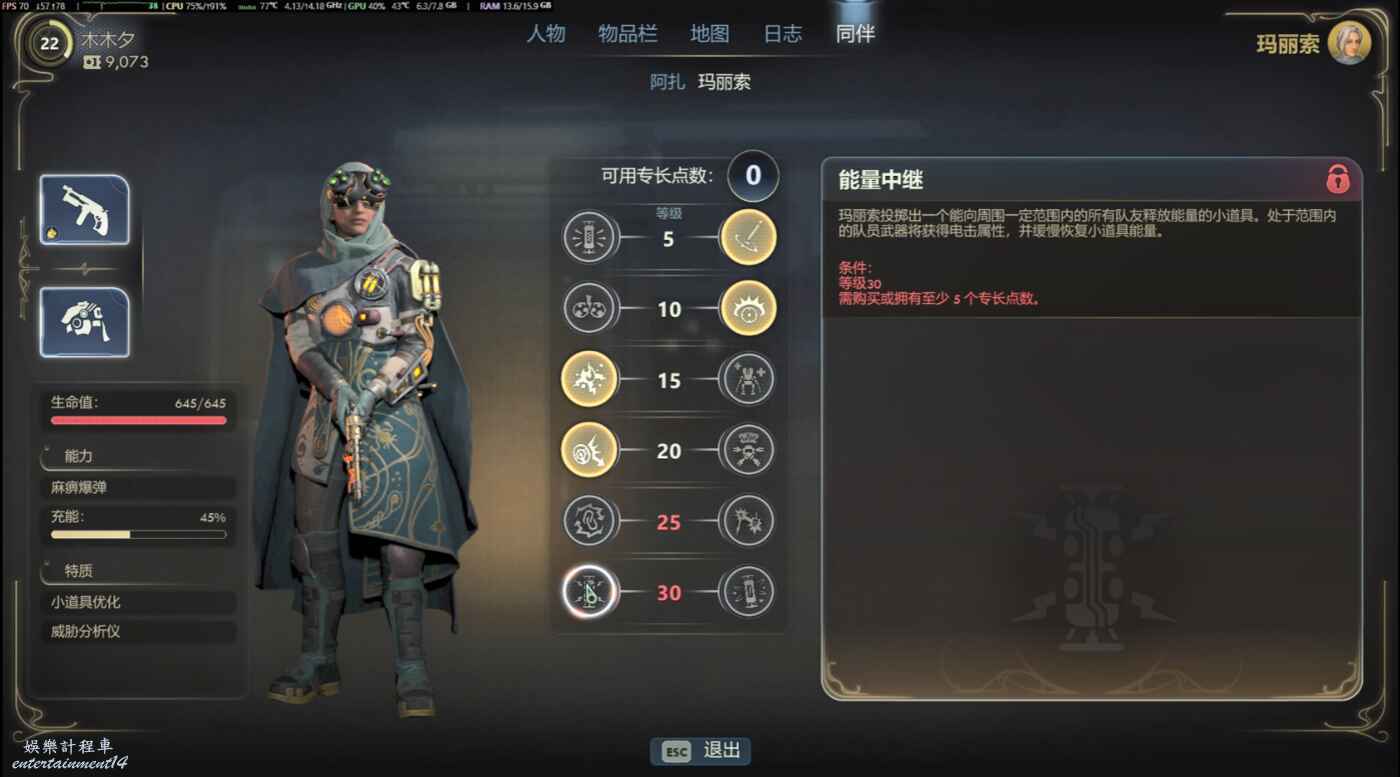Screen dimensions: 1400x777
Task: Click the level 10 left perk icon
Action: pyautogui.click(x=590, y=309)
